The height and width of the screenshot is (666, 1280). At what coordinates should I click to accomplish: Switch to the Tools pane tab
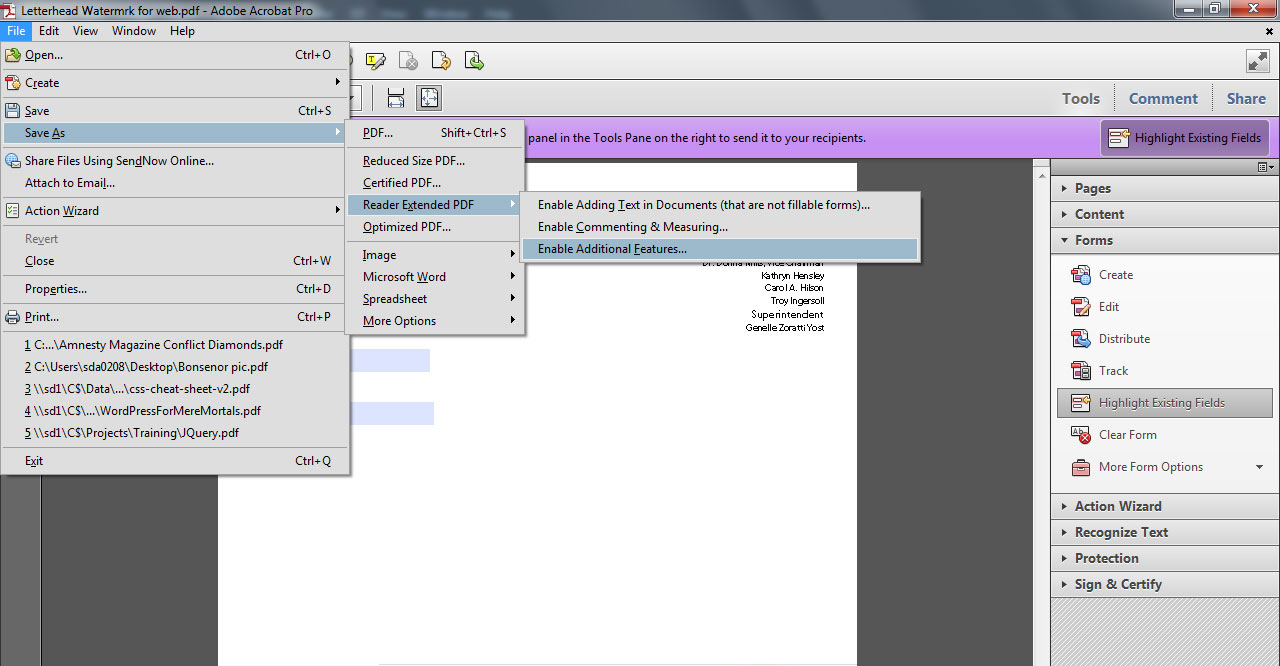click(1080, 98)
